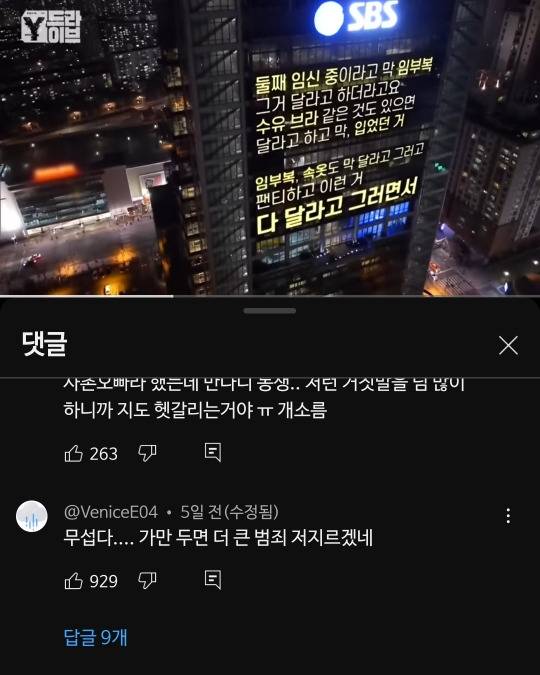
Task: Open the @VeniceE04 username link
Action: click(x=111, y=512)
